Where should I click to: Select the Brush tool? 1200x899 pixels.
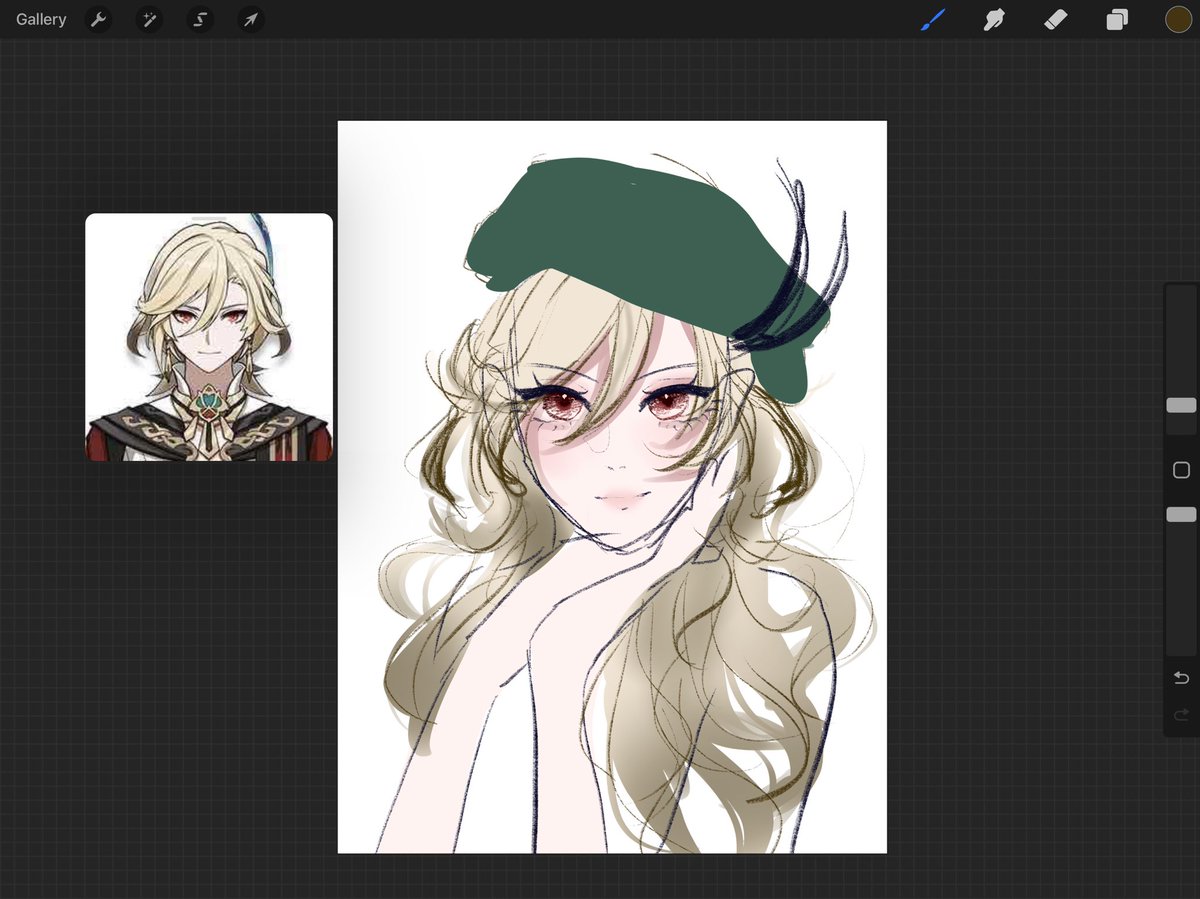[932, 19]
